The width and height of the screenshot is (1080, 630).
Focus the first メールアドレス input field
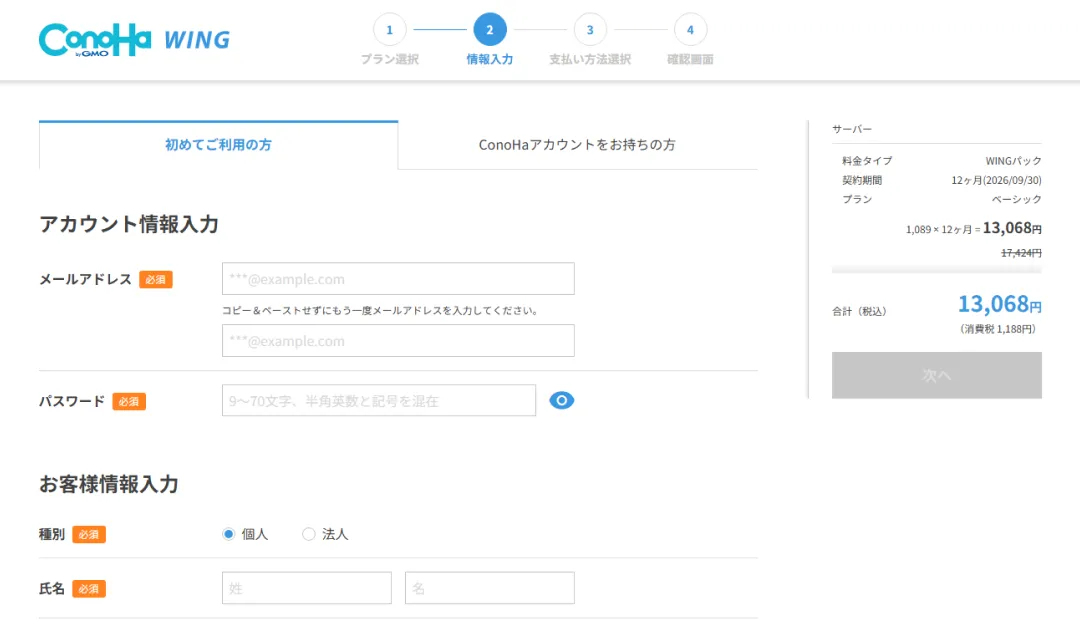point(398,279)
